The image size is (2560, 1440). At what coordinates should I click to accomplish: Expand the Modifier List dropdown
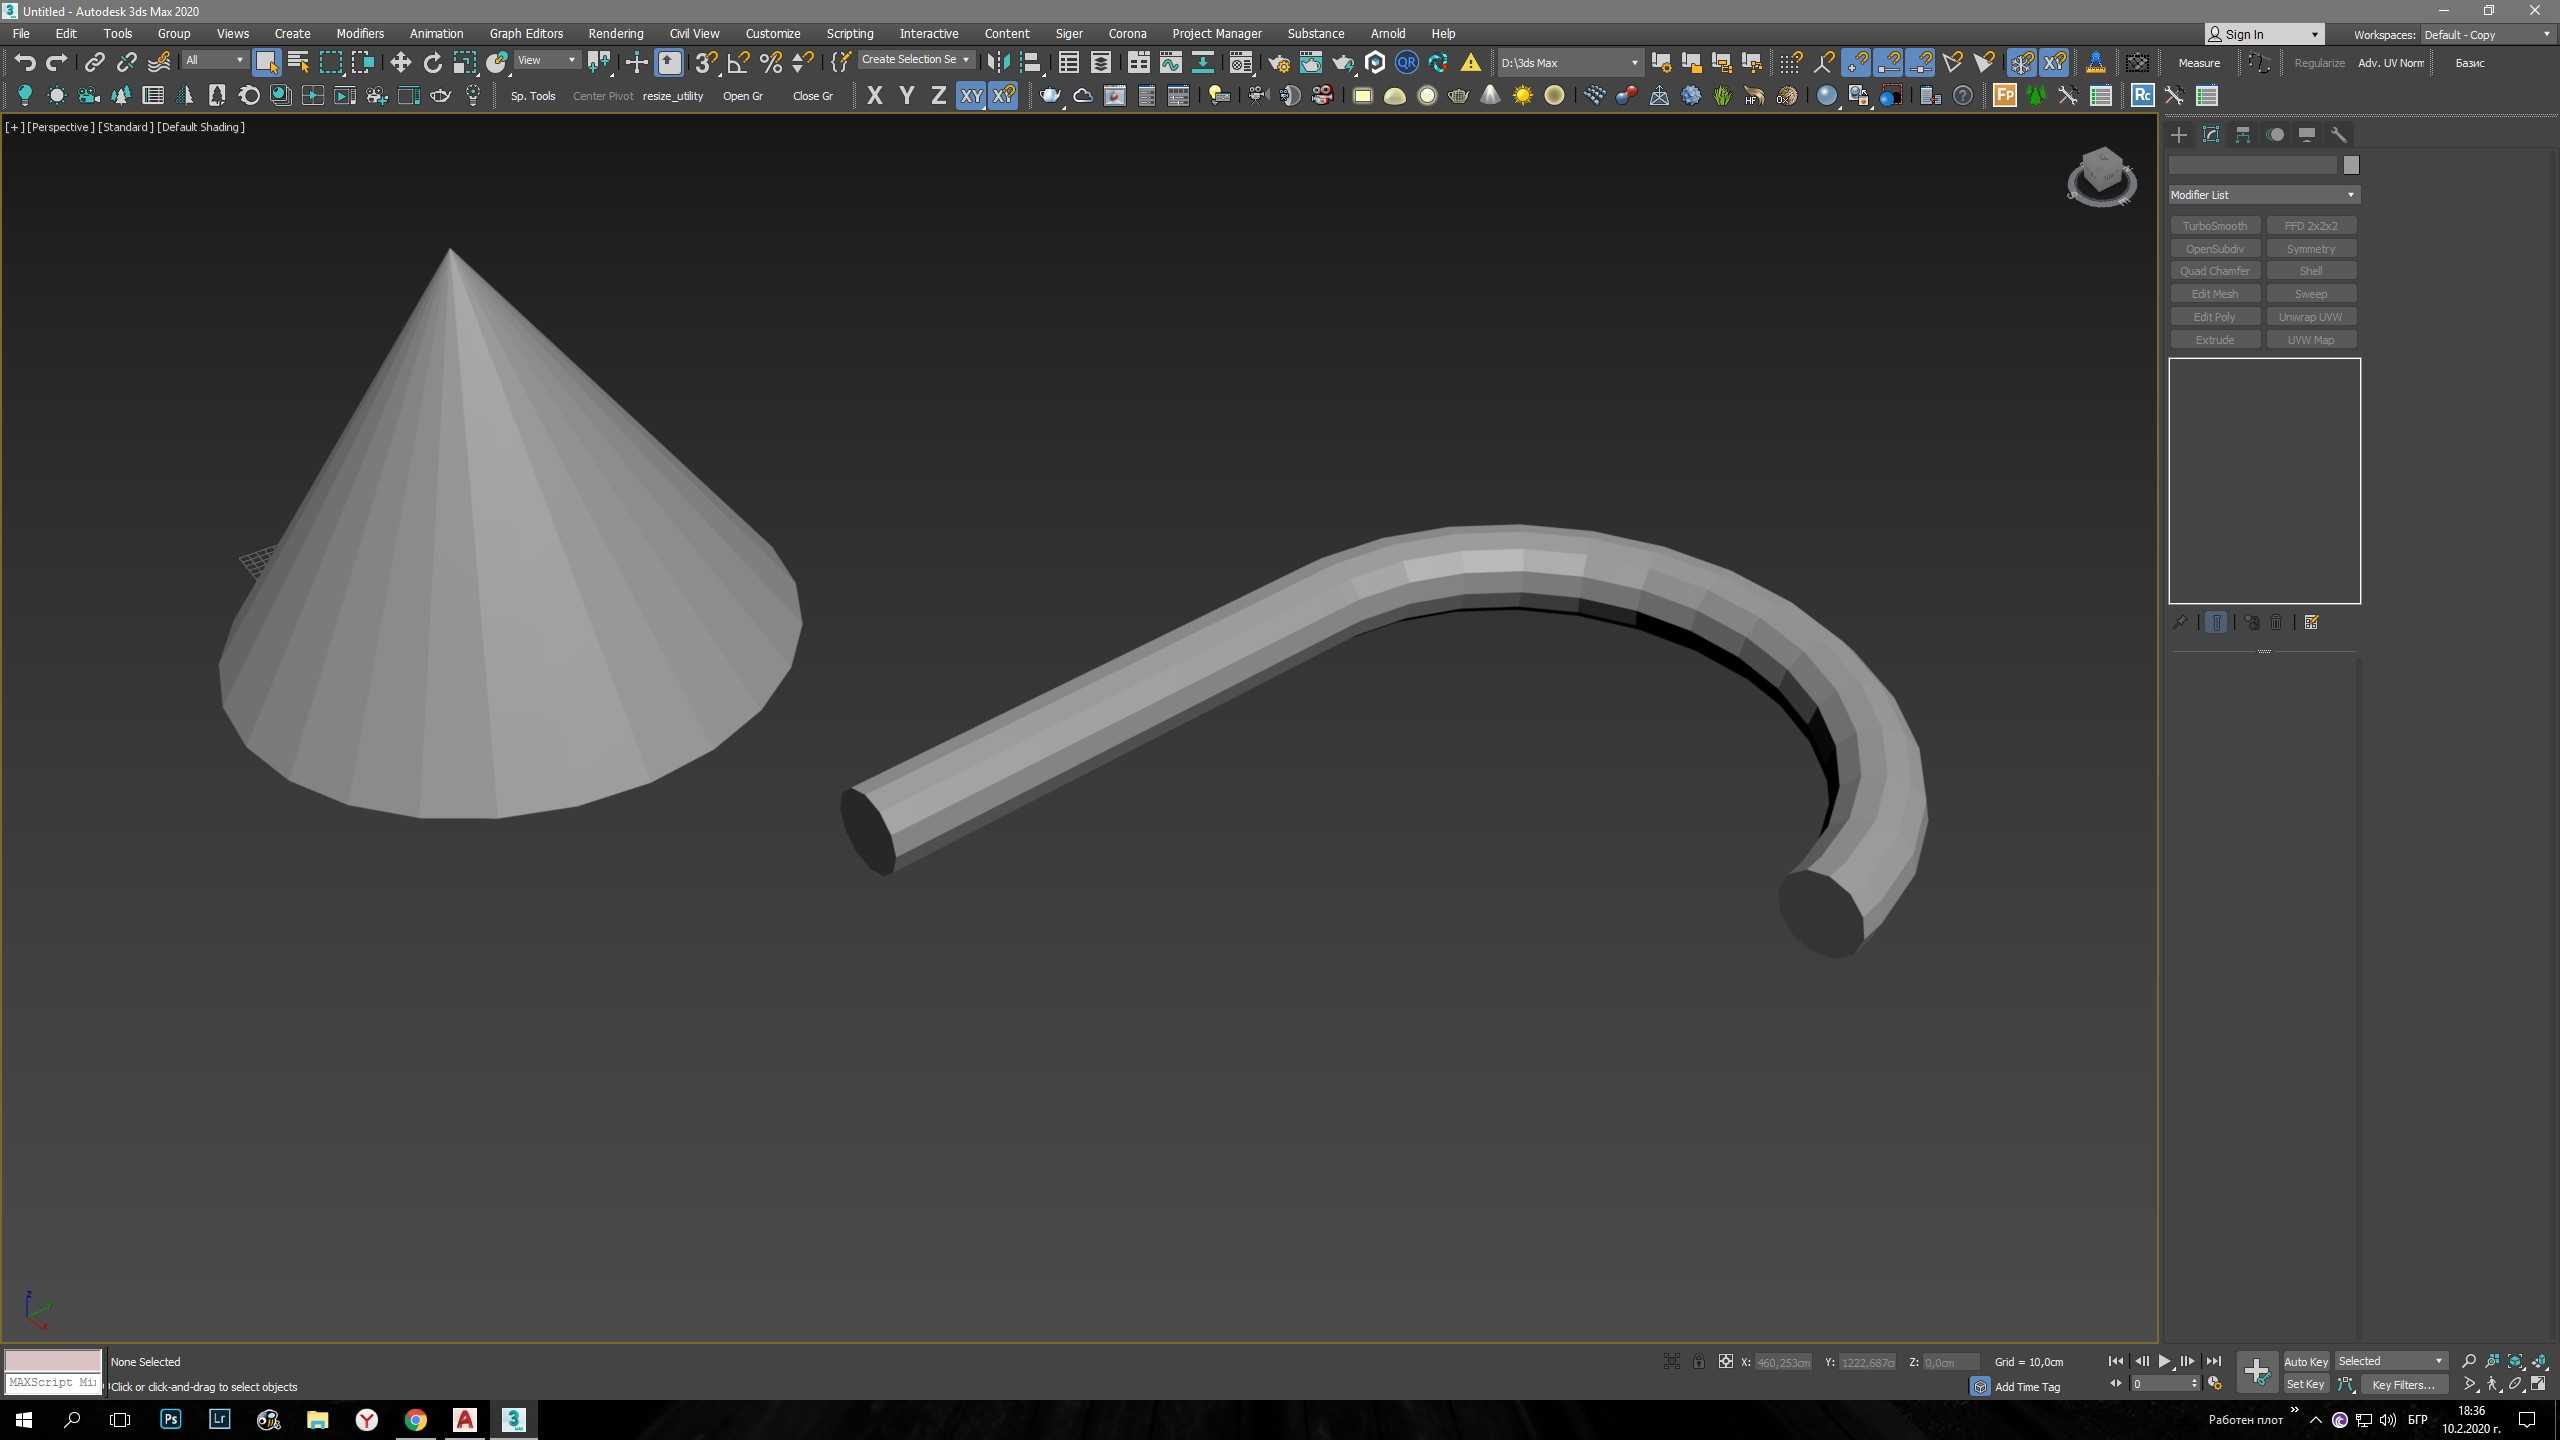click(x=2351, y=195)
